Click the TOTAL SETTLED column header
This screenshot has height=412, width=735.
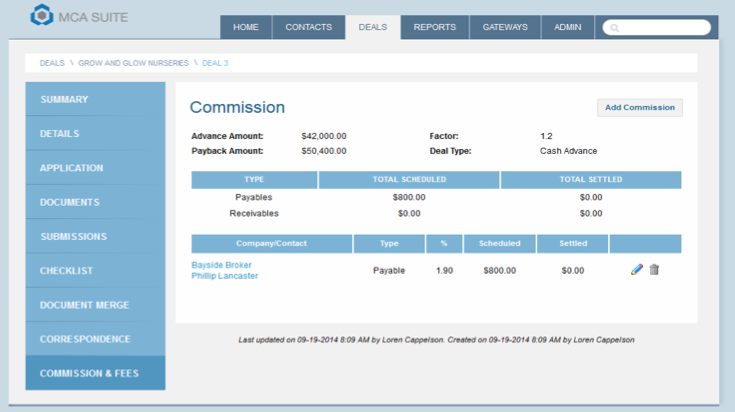(x=591, y=180)
